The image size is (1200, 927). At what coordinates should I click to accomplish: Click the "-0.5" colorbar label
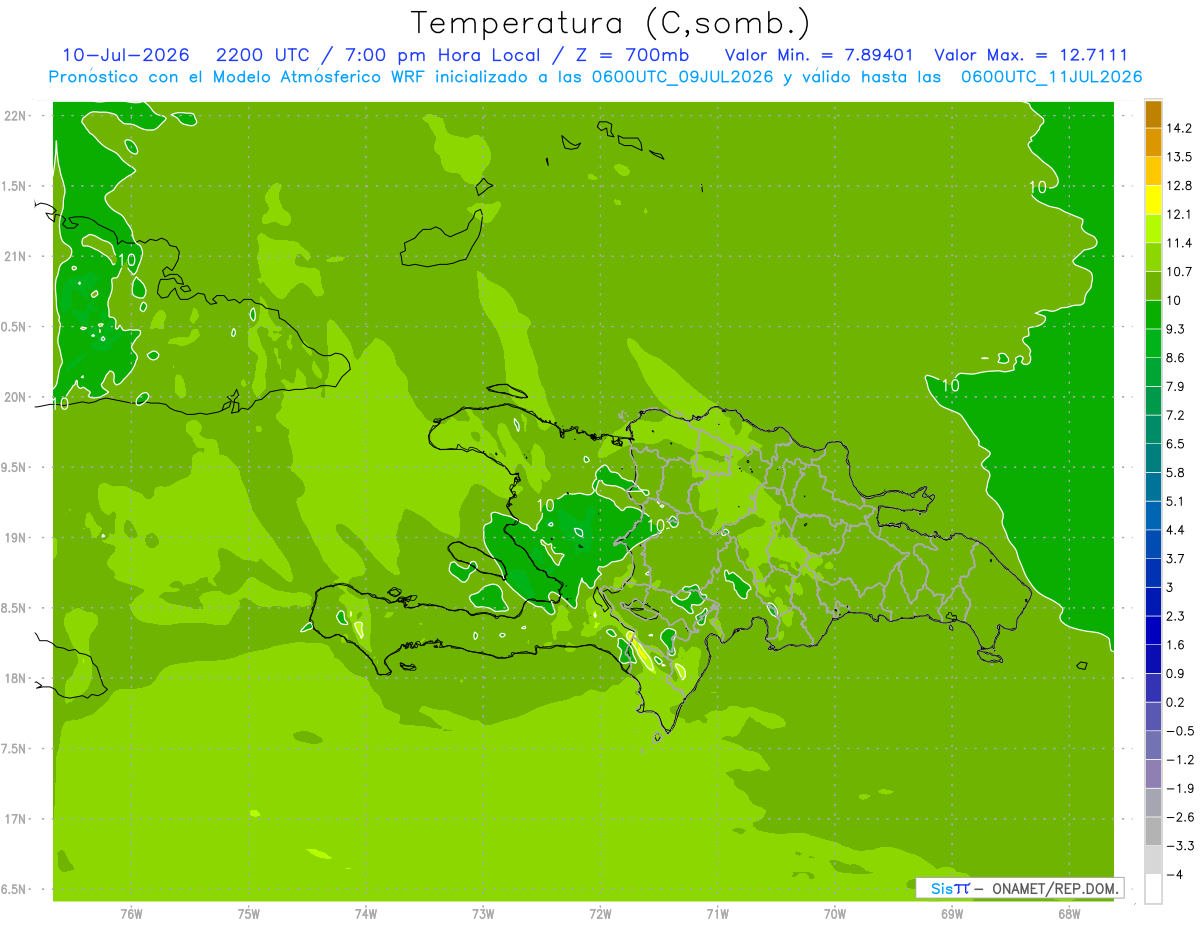coord(1179,731)
